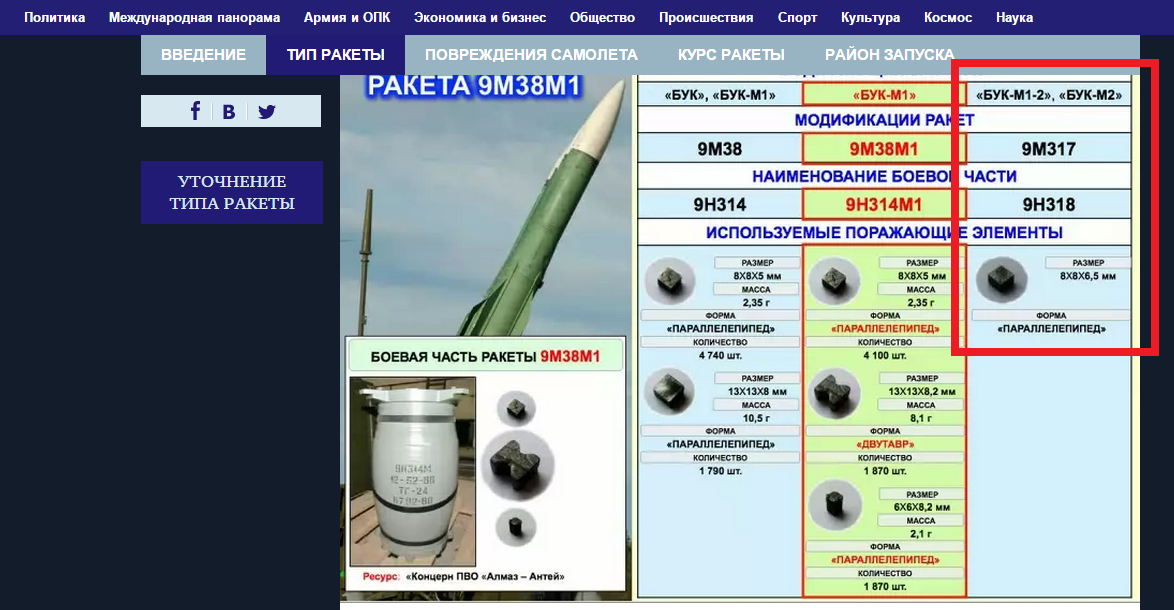
Task: Show the РАЙОН ЗАПУСКА tab
Action: click(x=889, y=55)
